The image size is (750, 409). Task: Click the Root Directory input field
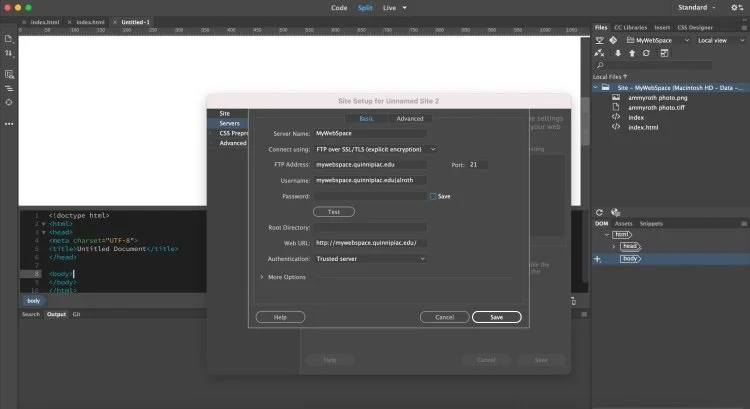click(370, 228)
